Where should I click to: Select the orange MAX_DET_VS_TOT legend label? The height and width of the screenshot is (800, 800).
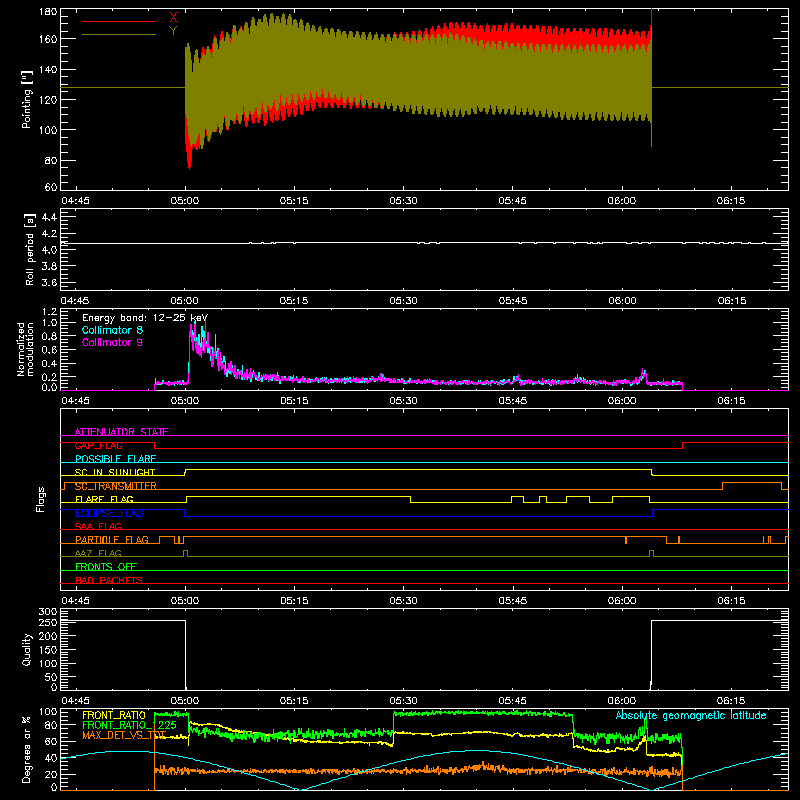click(124, 735)
